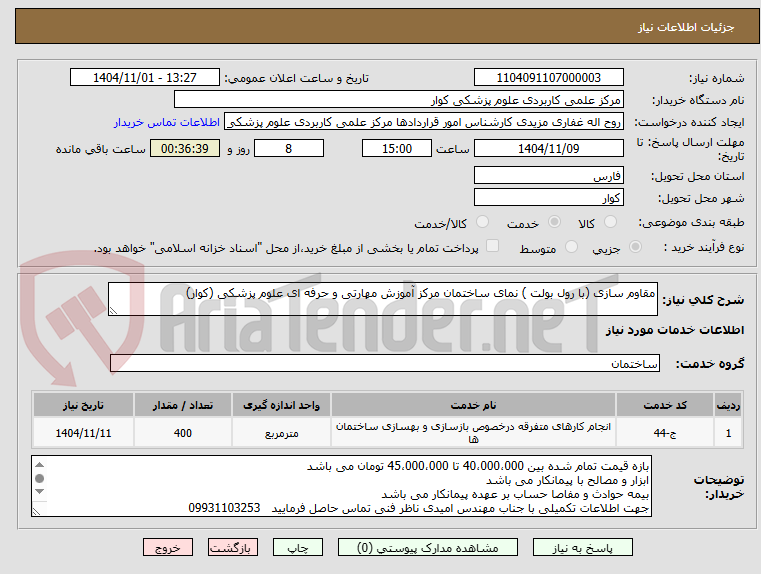
Task: Click the resize handle of buyer notes box
Action: [x=36, y=511]
